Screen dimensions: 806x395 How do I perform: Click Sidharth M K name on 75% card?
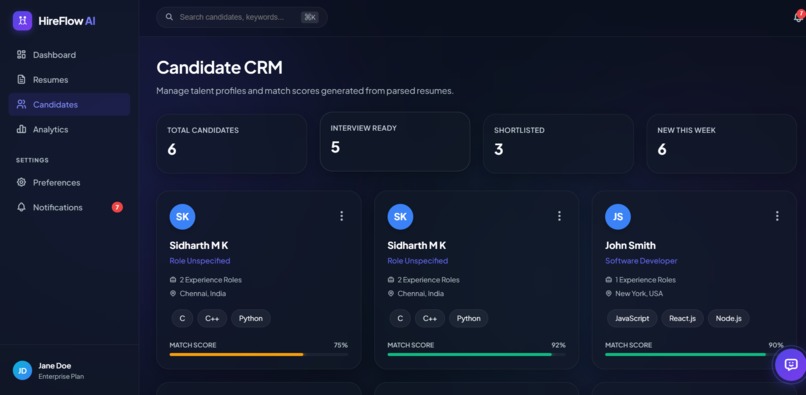point(199,245)
